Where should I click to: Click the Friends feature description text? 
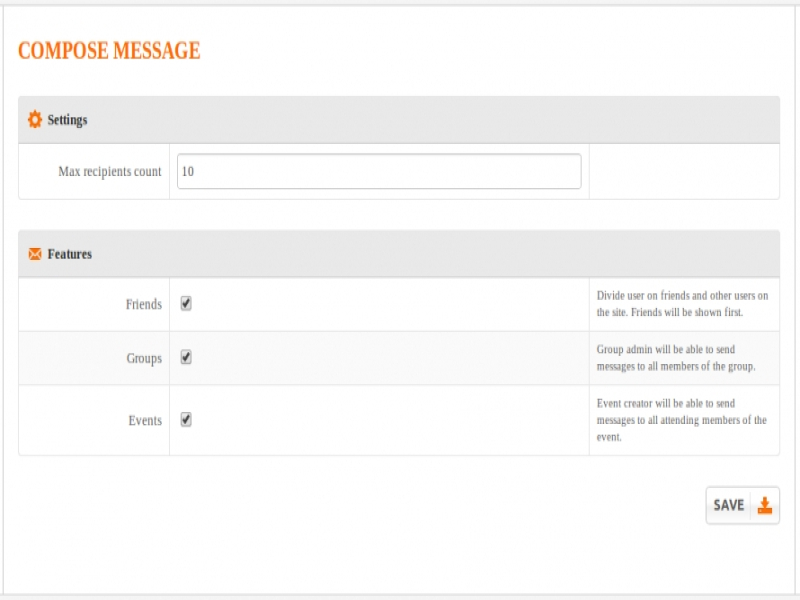[682, 304]
